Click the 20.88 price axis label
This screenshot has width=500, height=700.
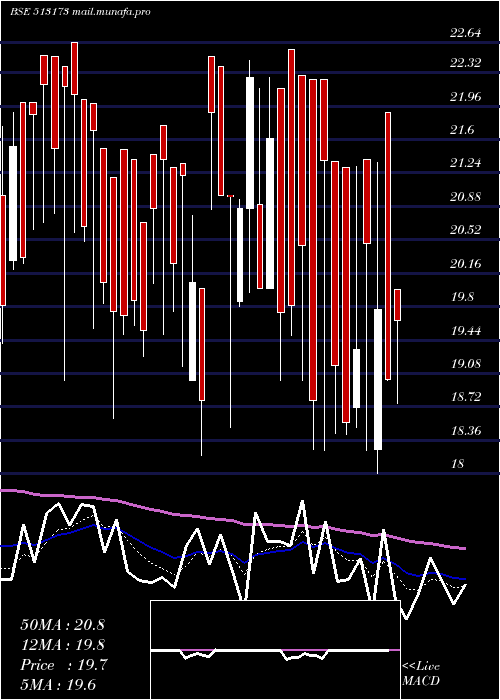466,197
